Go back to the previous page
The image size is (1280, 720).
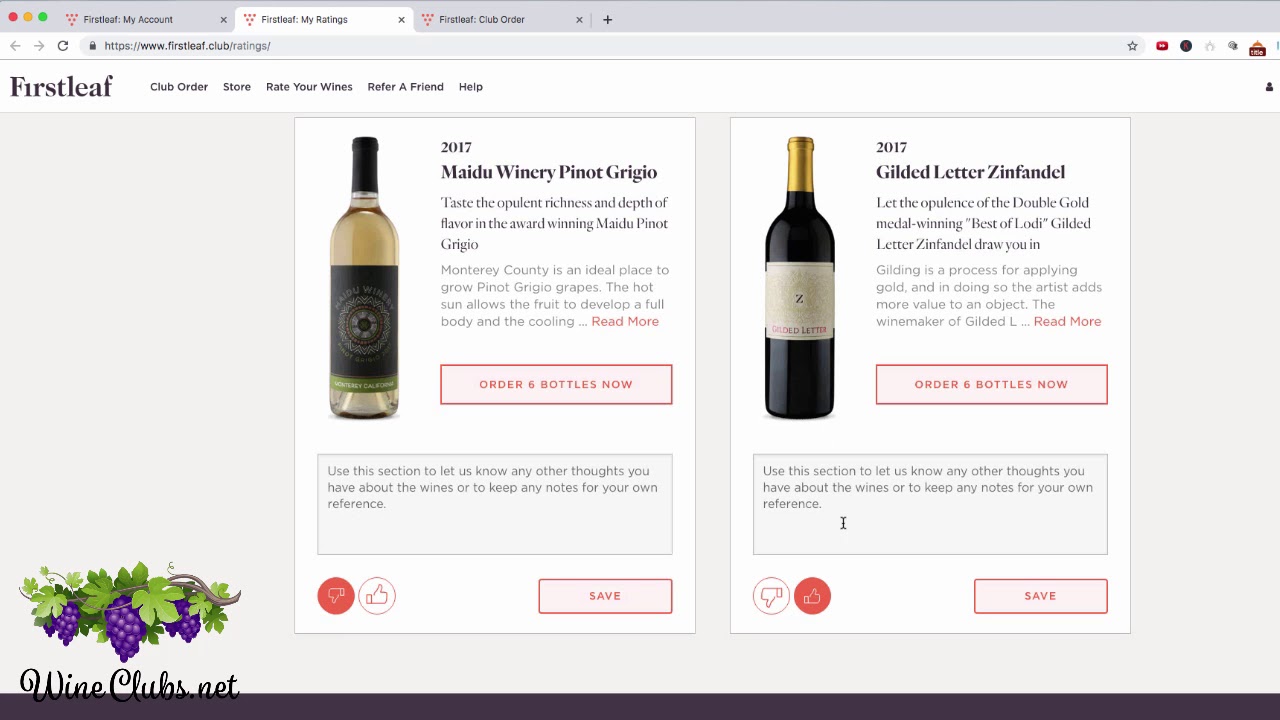(15, 46)
